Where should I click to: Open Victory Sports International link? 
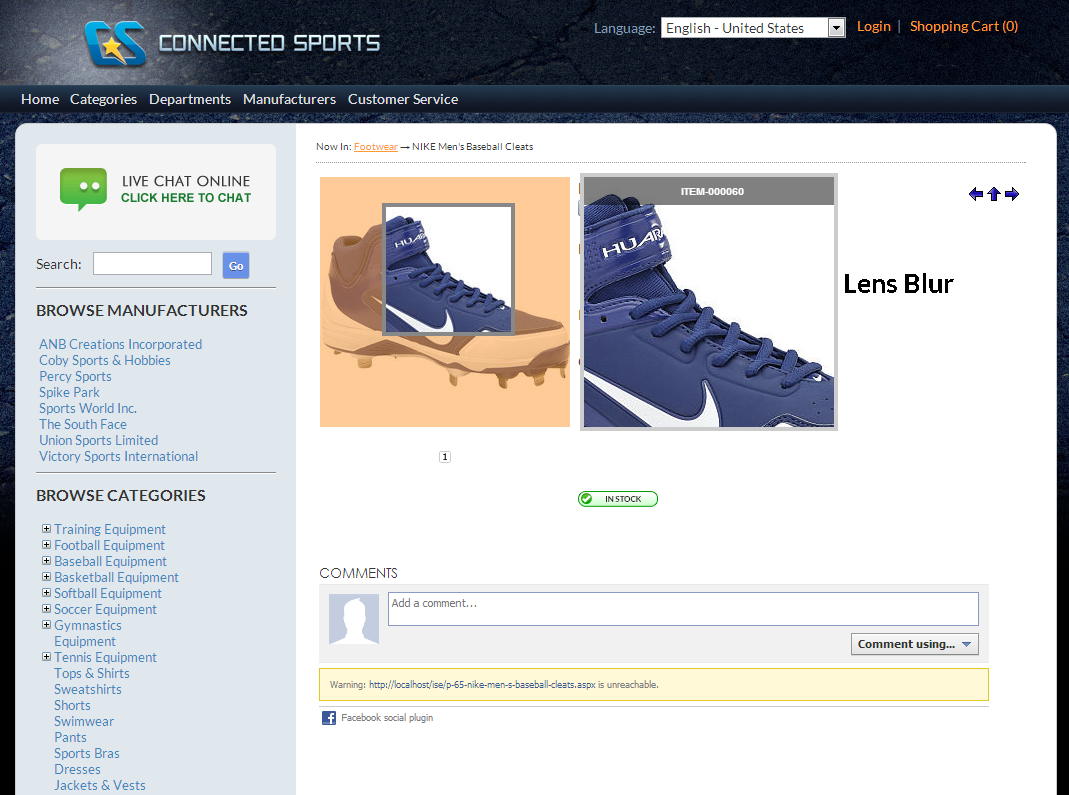[x=119, y=457]
